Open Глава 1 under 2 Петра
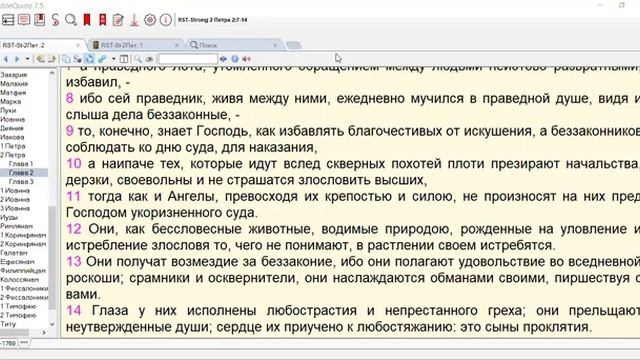640x360 pixels. pyautogui.click(x=21, y=164)
